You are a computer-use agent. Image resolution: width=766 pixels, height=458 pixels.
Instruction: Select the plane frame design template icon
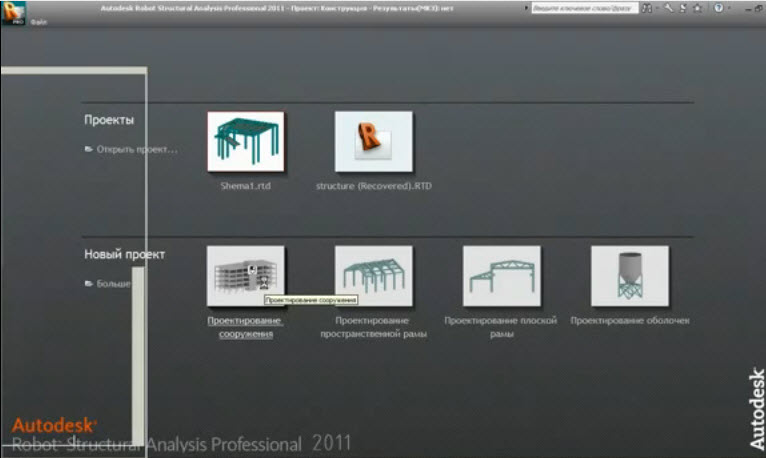tap(502, 276)
